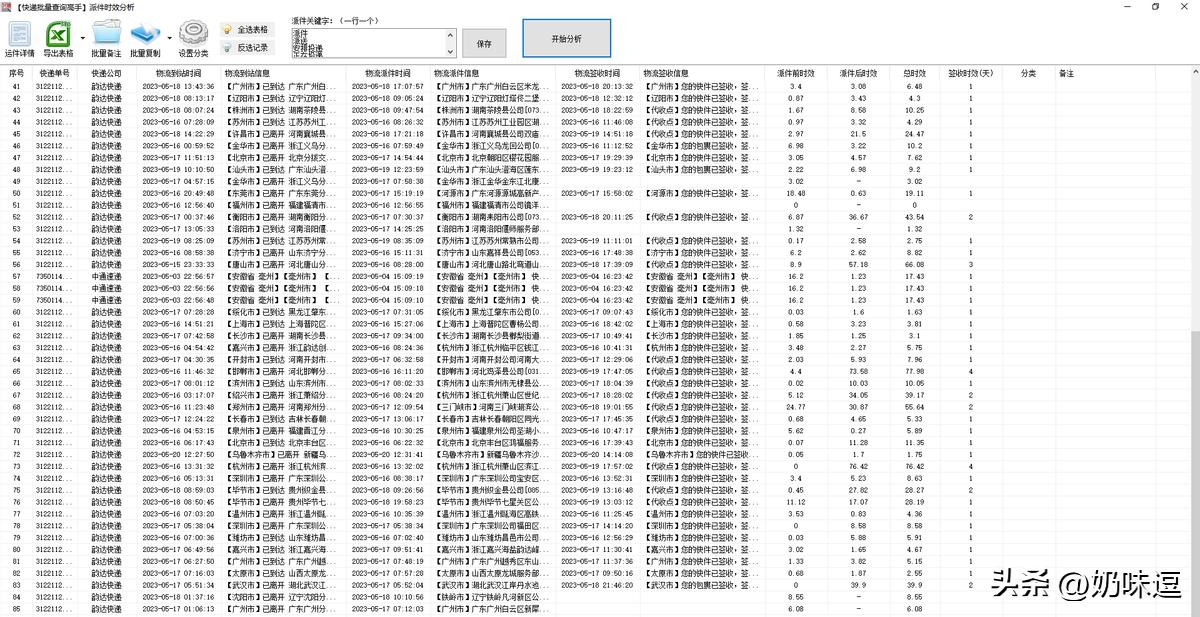Click the lightbulb icon beside 全选表格

point(226,29)
